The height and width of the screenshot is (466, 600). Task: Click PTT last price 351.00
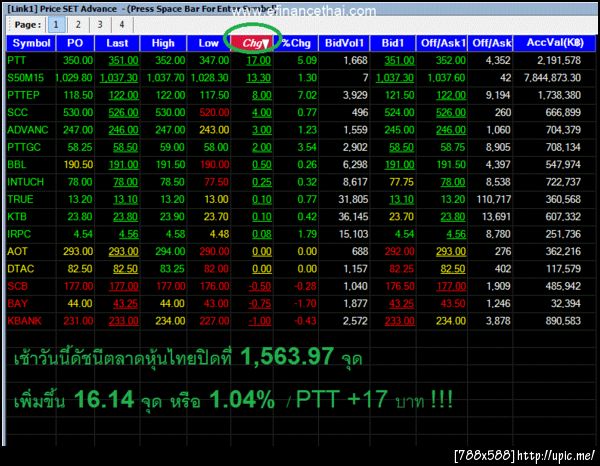[123, 60]
